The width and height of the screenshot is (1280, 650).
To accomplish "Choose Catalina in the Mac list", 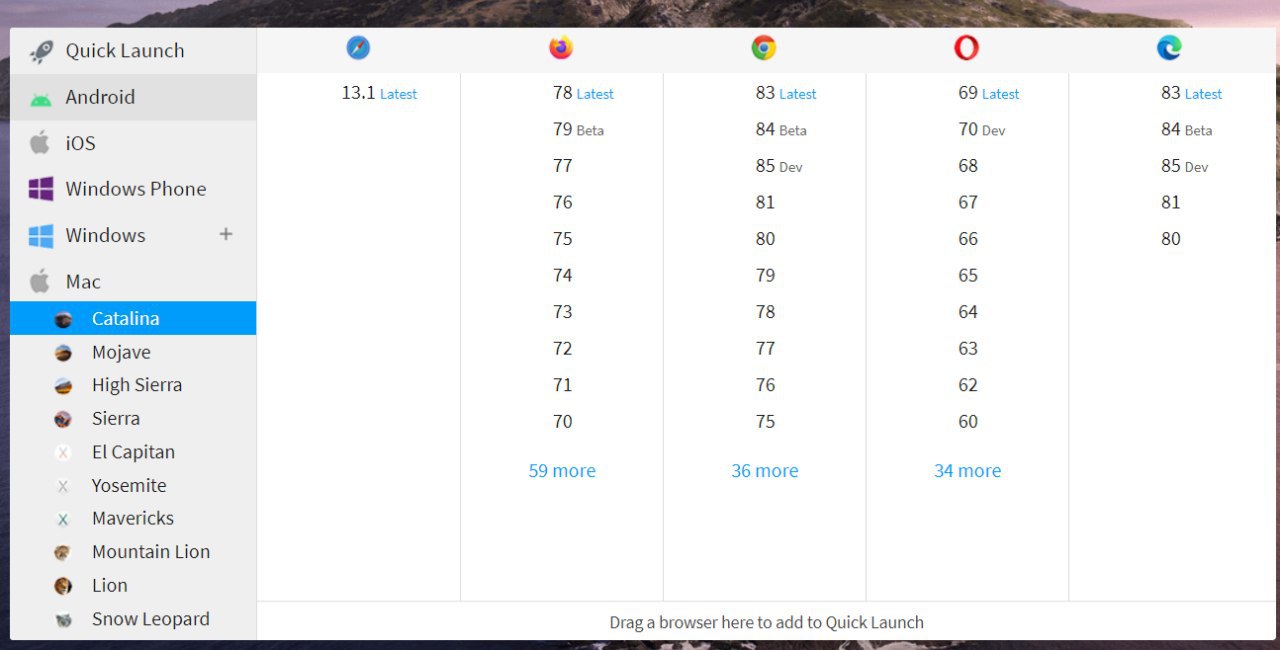I will pos(133,318).
